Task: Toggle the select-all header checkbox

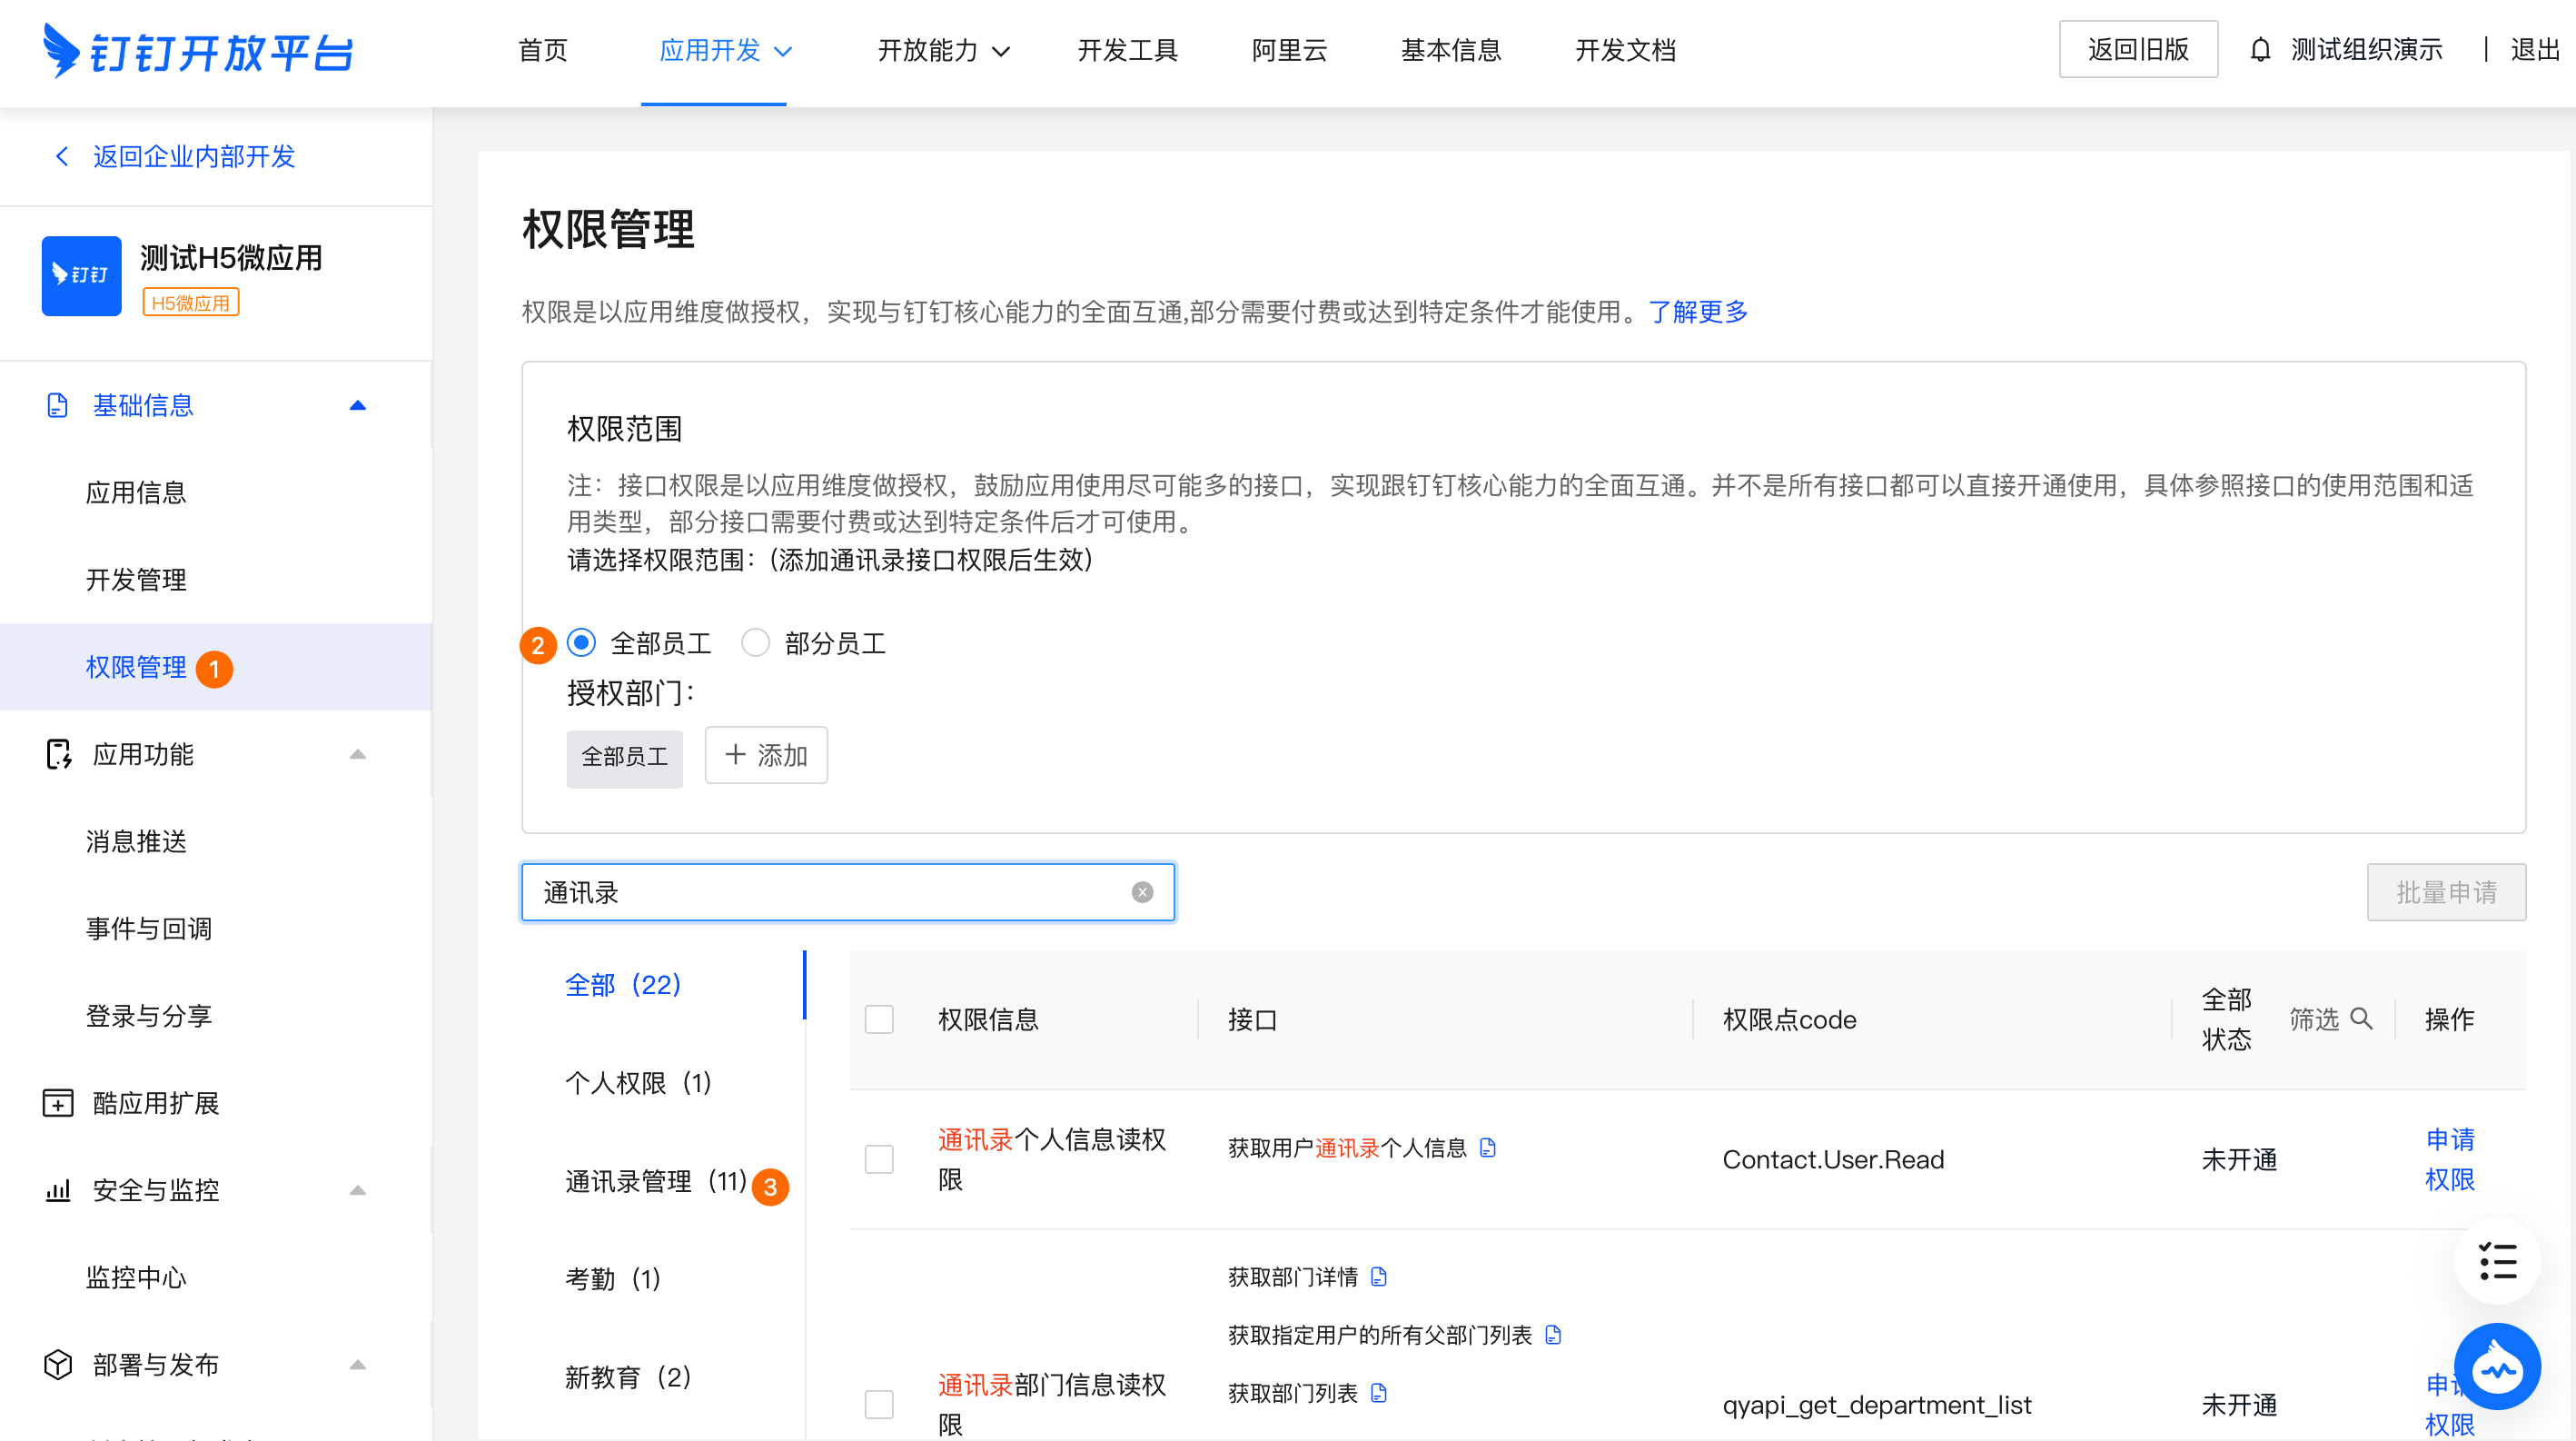Action: click(x=879, y=1019)
